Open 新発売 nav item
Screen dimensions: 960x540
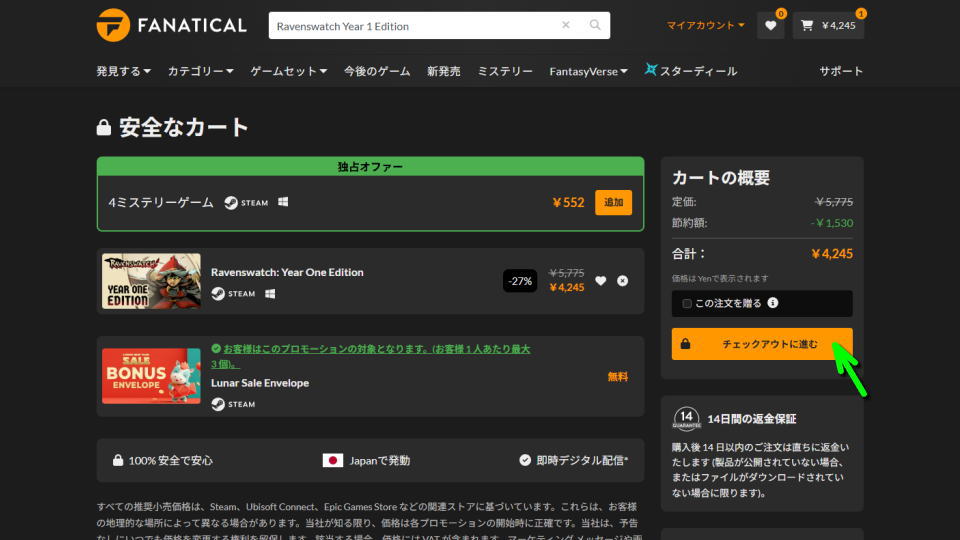click(x=443, y=71)
